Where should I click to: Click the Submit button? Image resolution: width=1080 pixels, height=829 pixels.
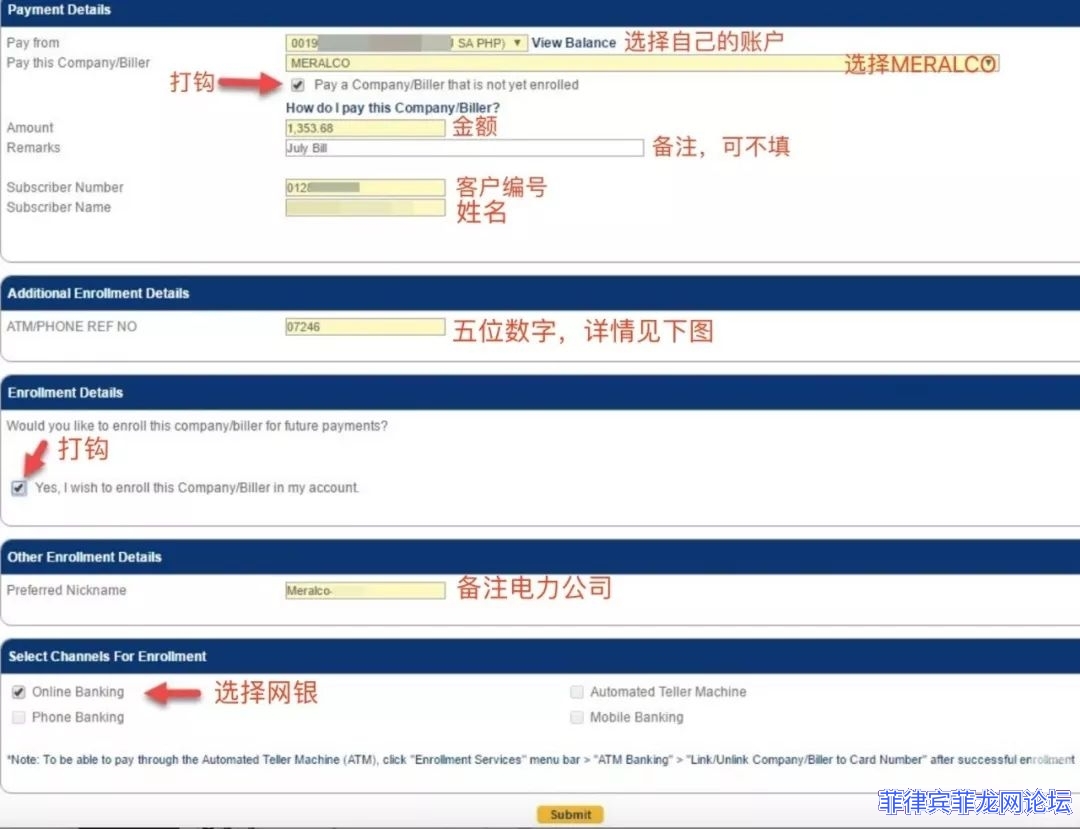[570, 815]
